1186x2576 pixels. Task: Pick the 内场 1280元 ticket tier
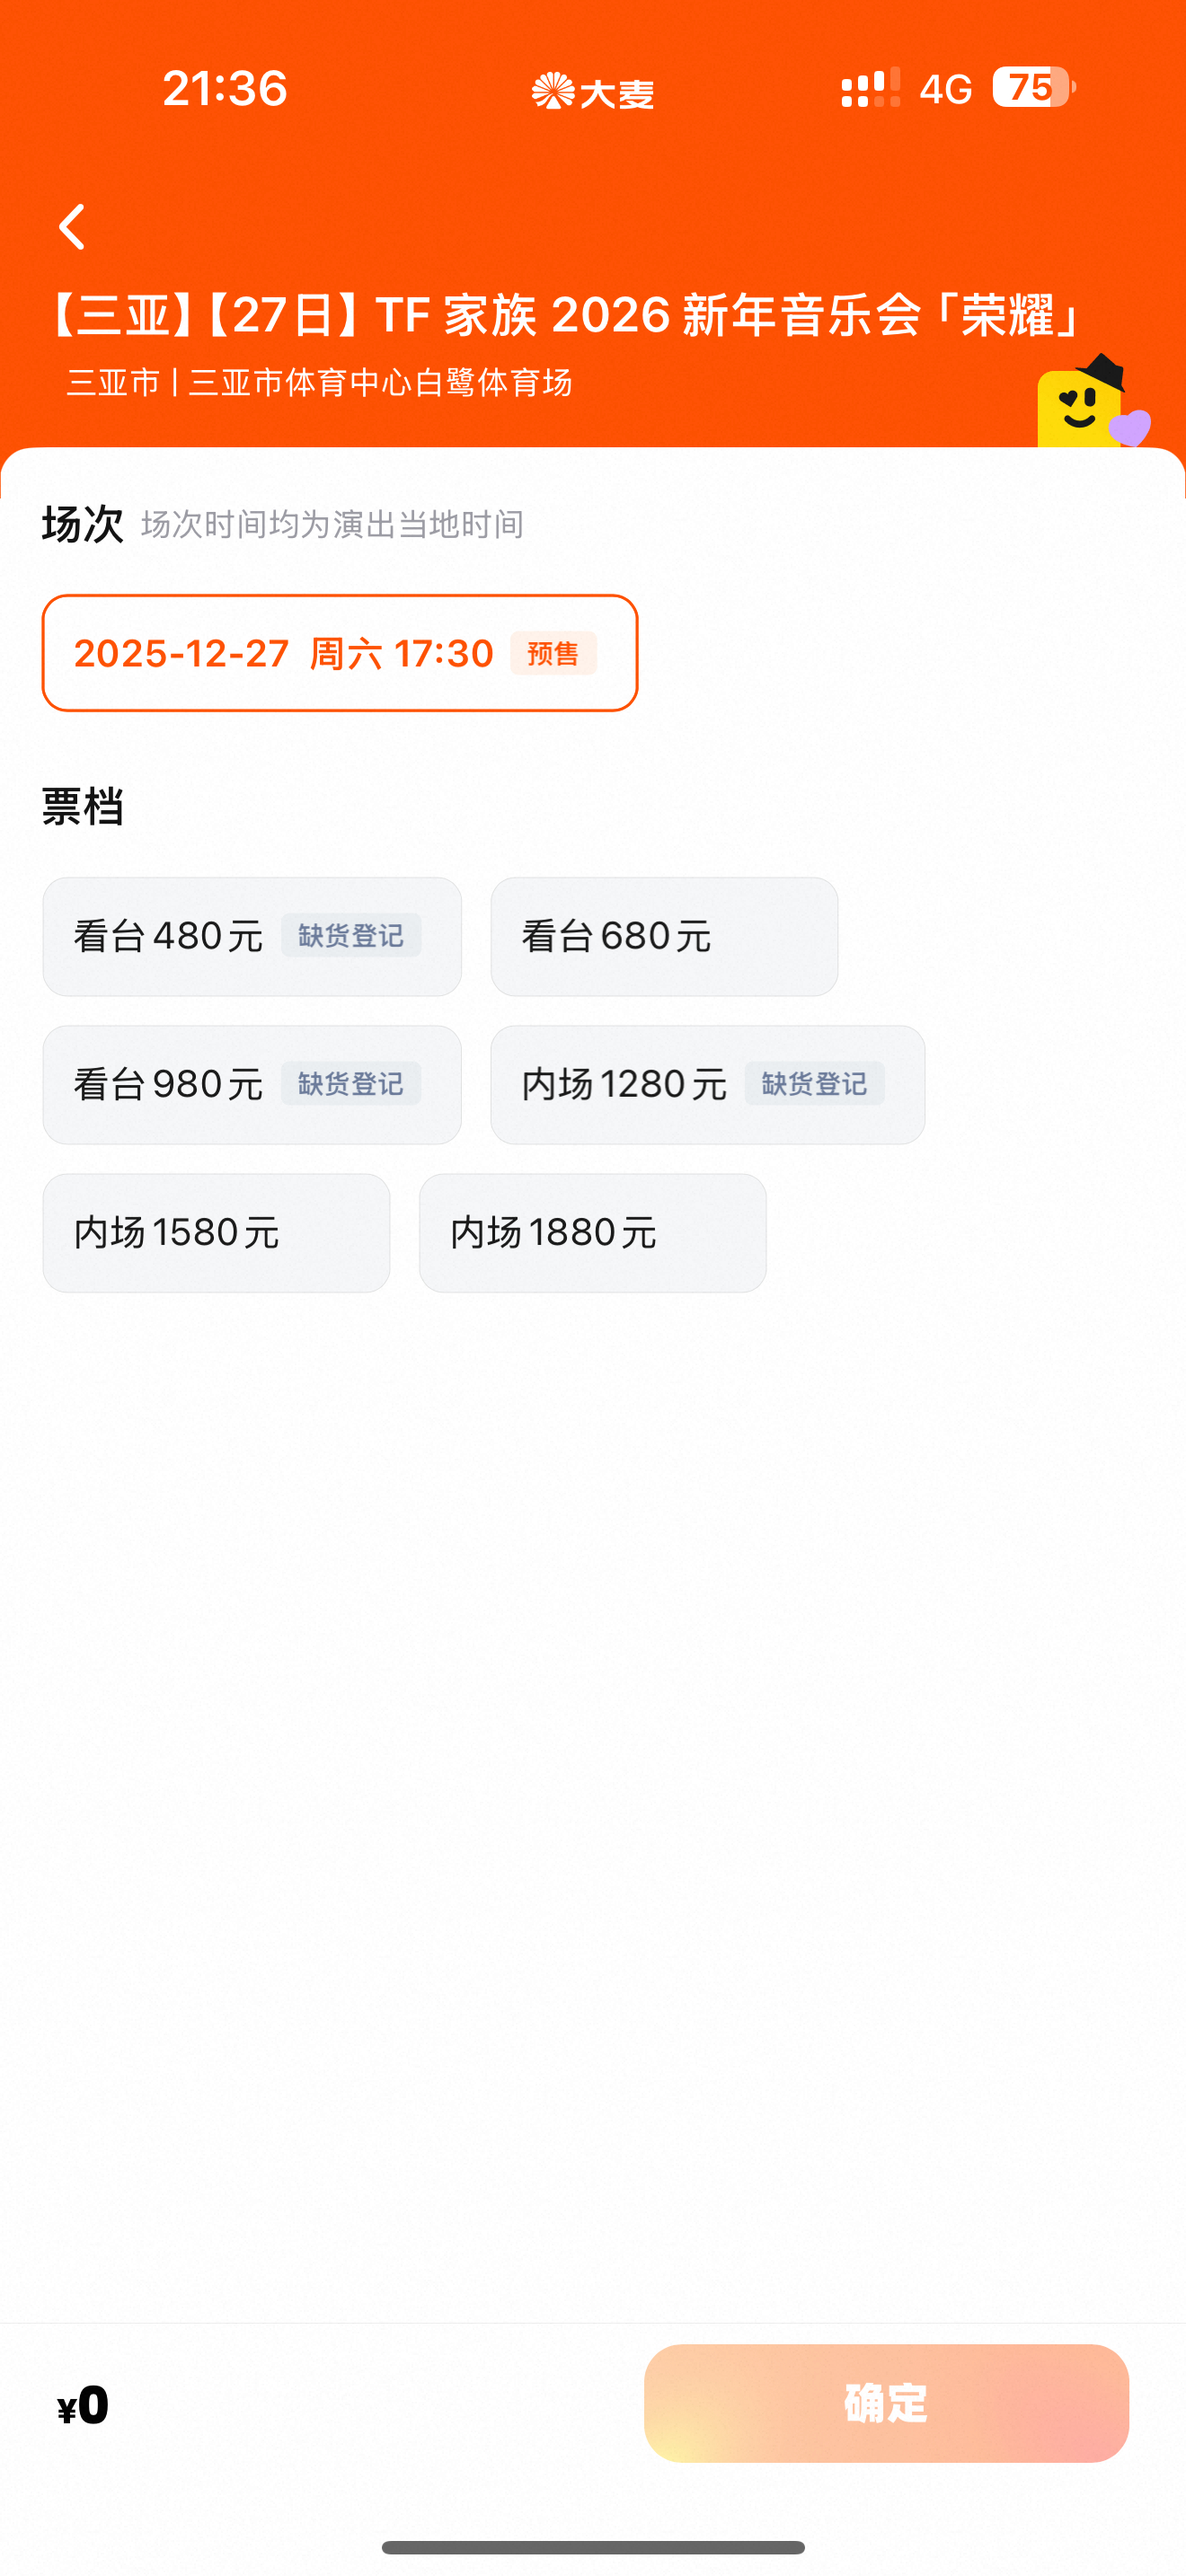pos(624,1084)
